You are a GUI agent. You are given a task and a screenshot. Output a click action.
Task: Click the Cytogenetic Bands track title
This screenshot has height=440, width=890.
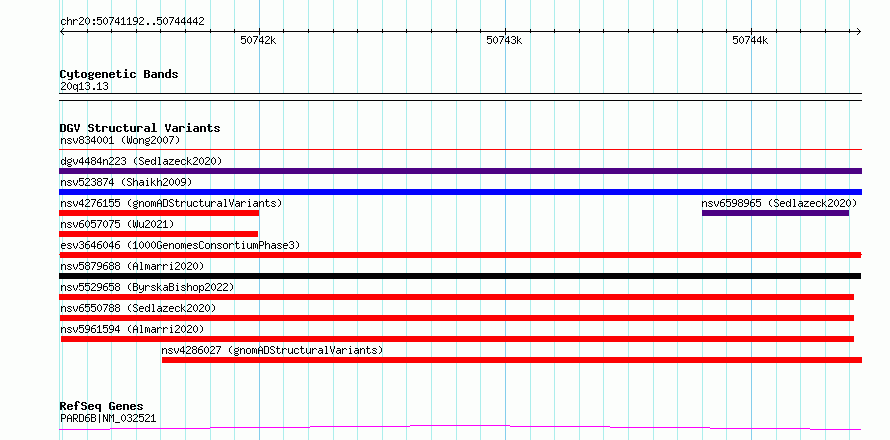pos(119,74)
